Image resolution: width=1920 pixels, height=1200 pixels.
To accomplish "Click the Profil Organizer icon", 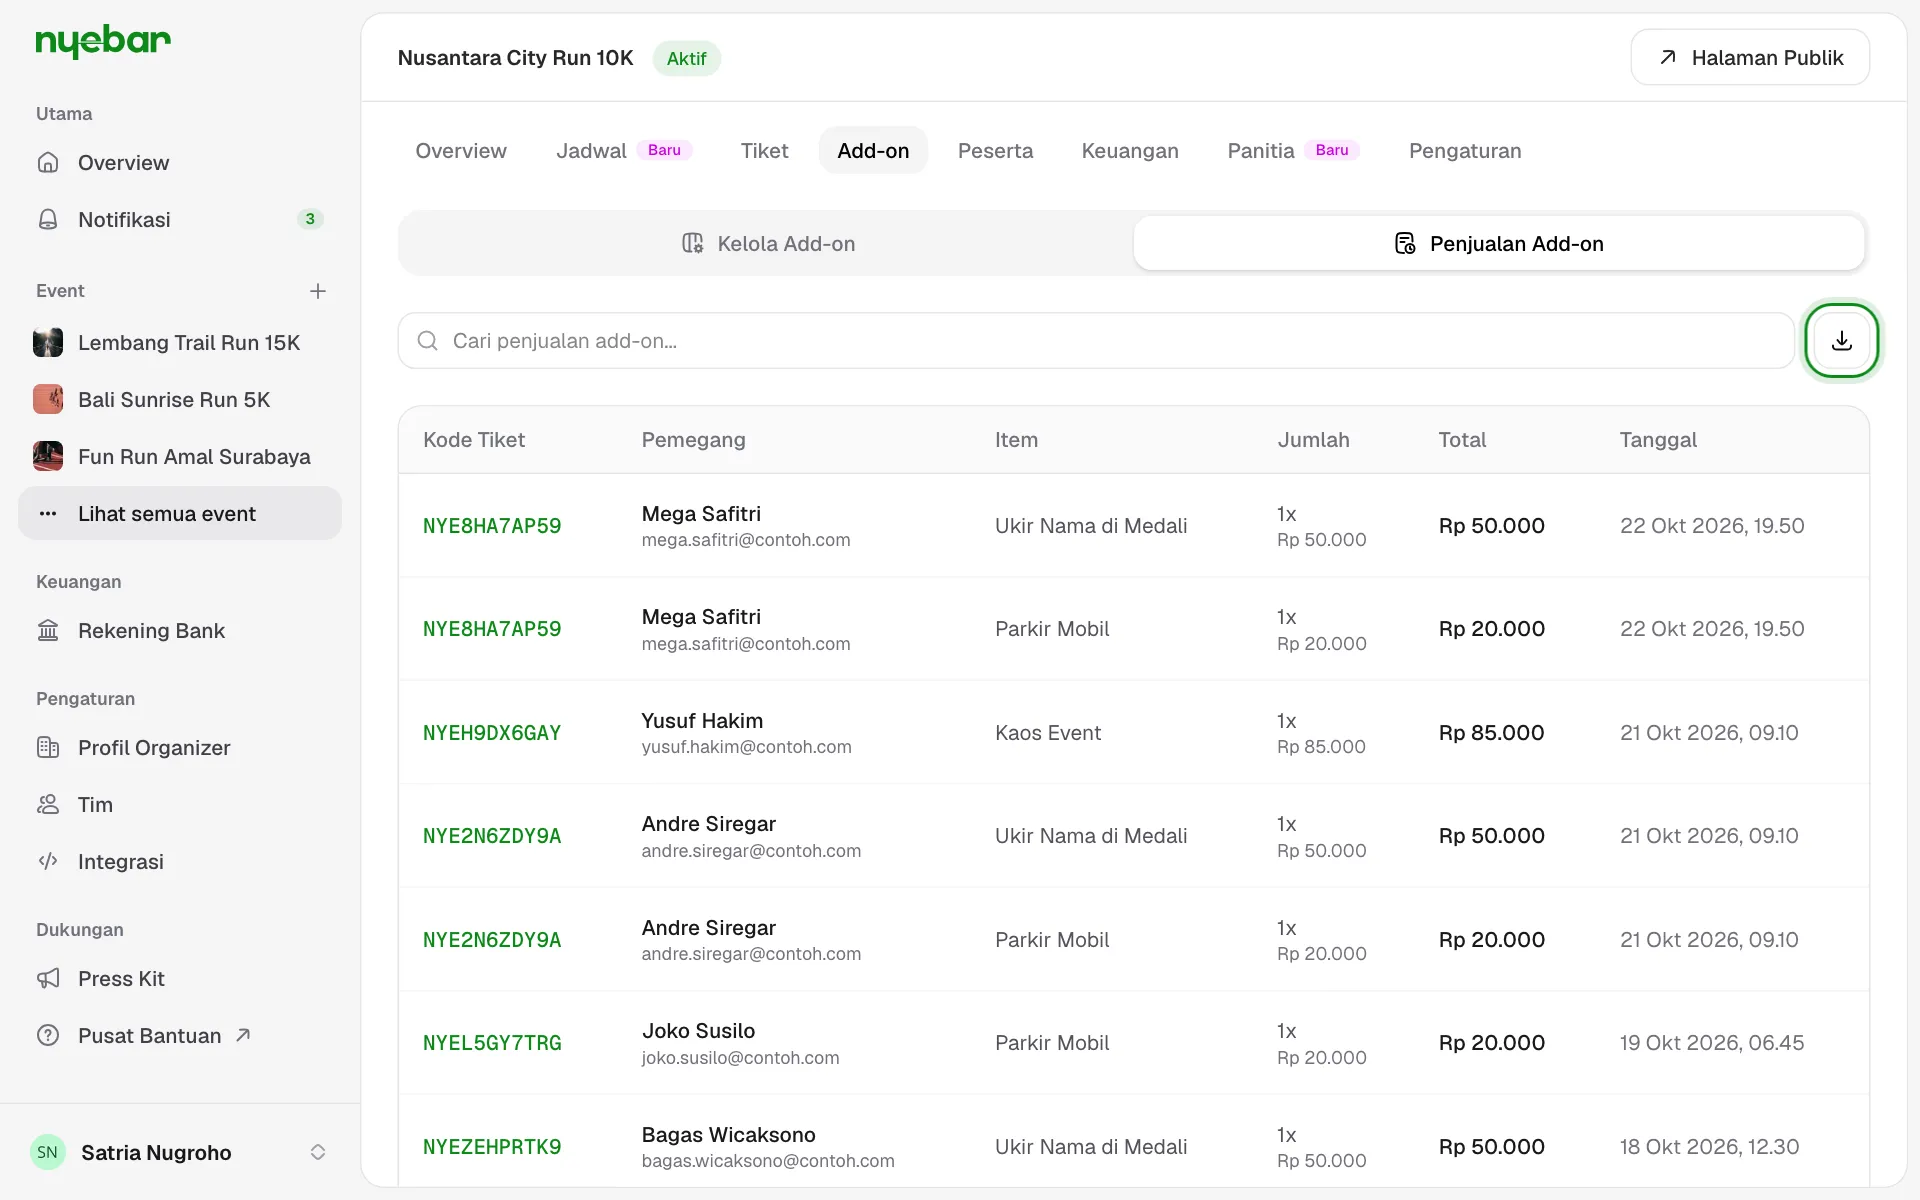I will [48, 747].
